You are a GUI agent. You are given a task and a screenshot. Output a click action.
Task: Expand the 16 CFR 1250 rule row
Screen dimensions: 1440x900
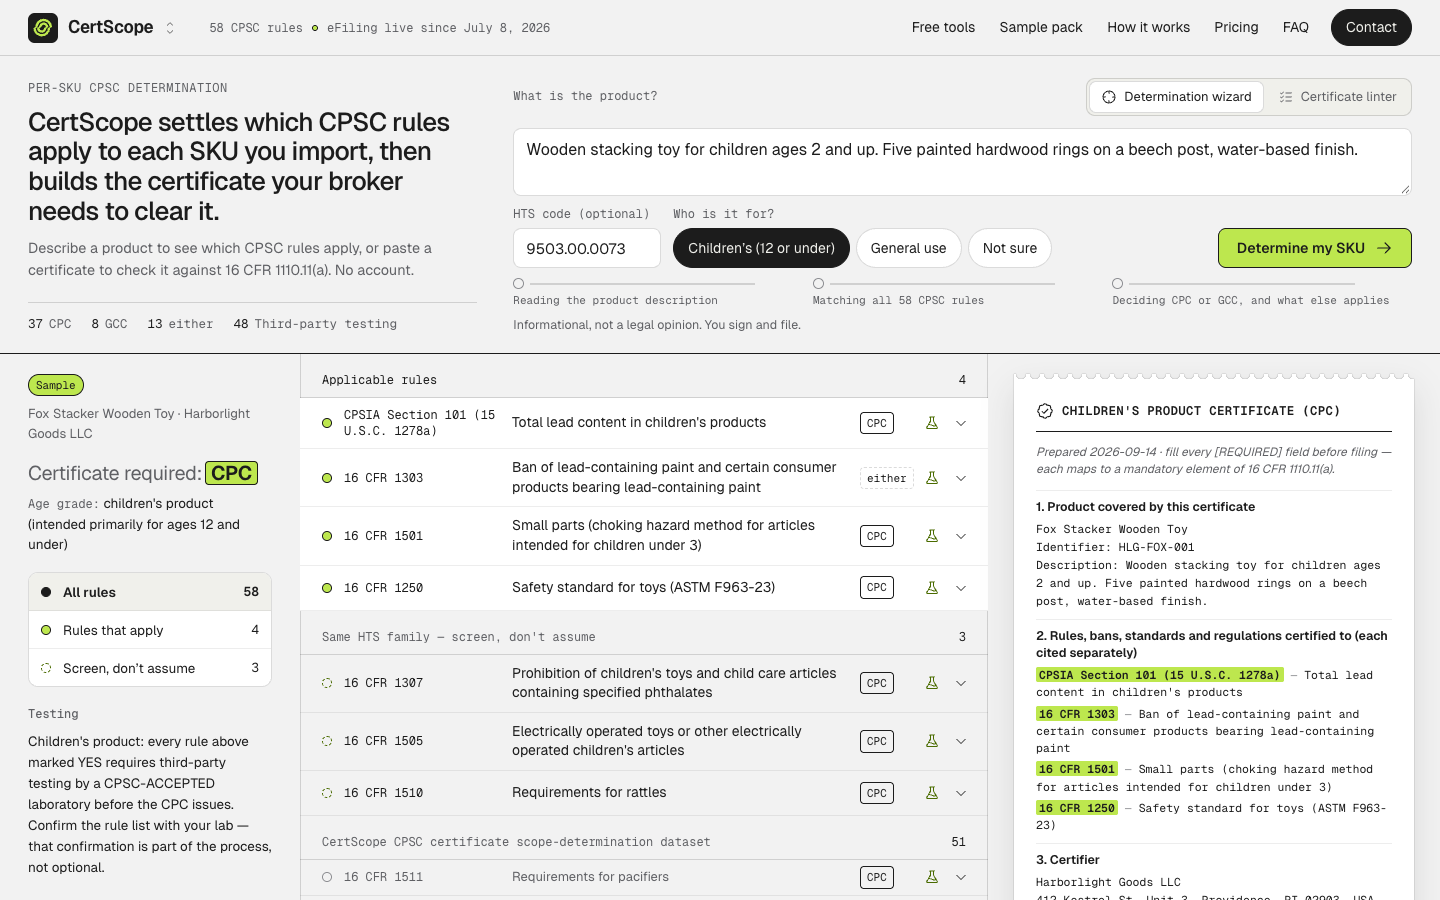961,588
